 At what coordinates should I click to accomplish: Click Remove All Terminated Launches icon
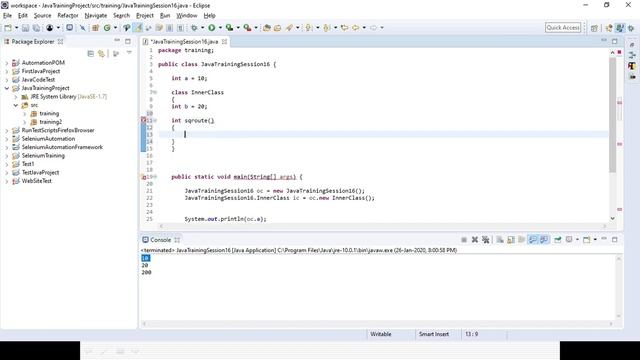485,240
